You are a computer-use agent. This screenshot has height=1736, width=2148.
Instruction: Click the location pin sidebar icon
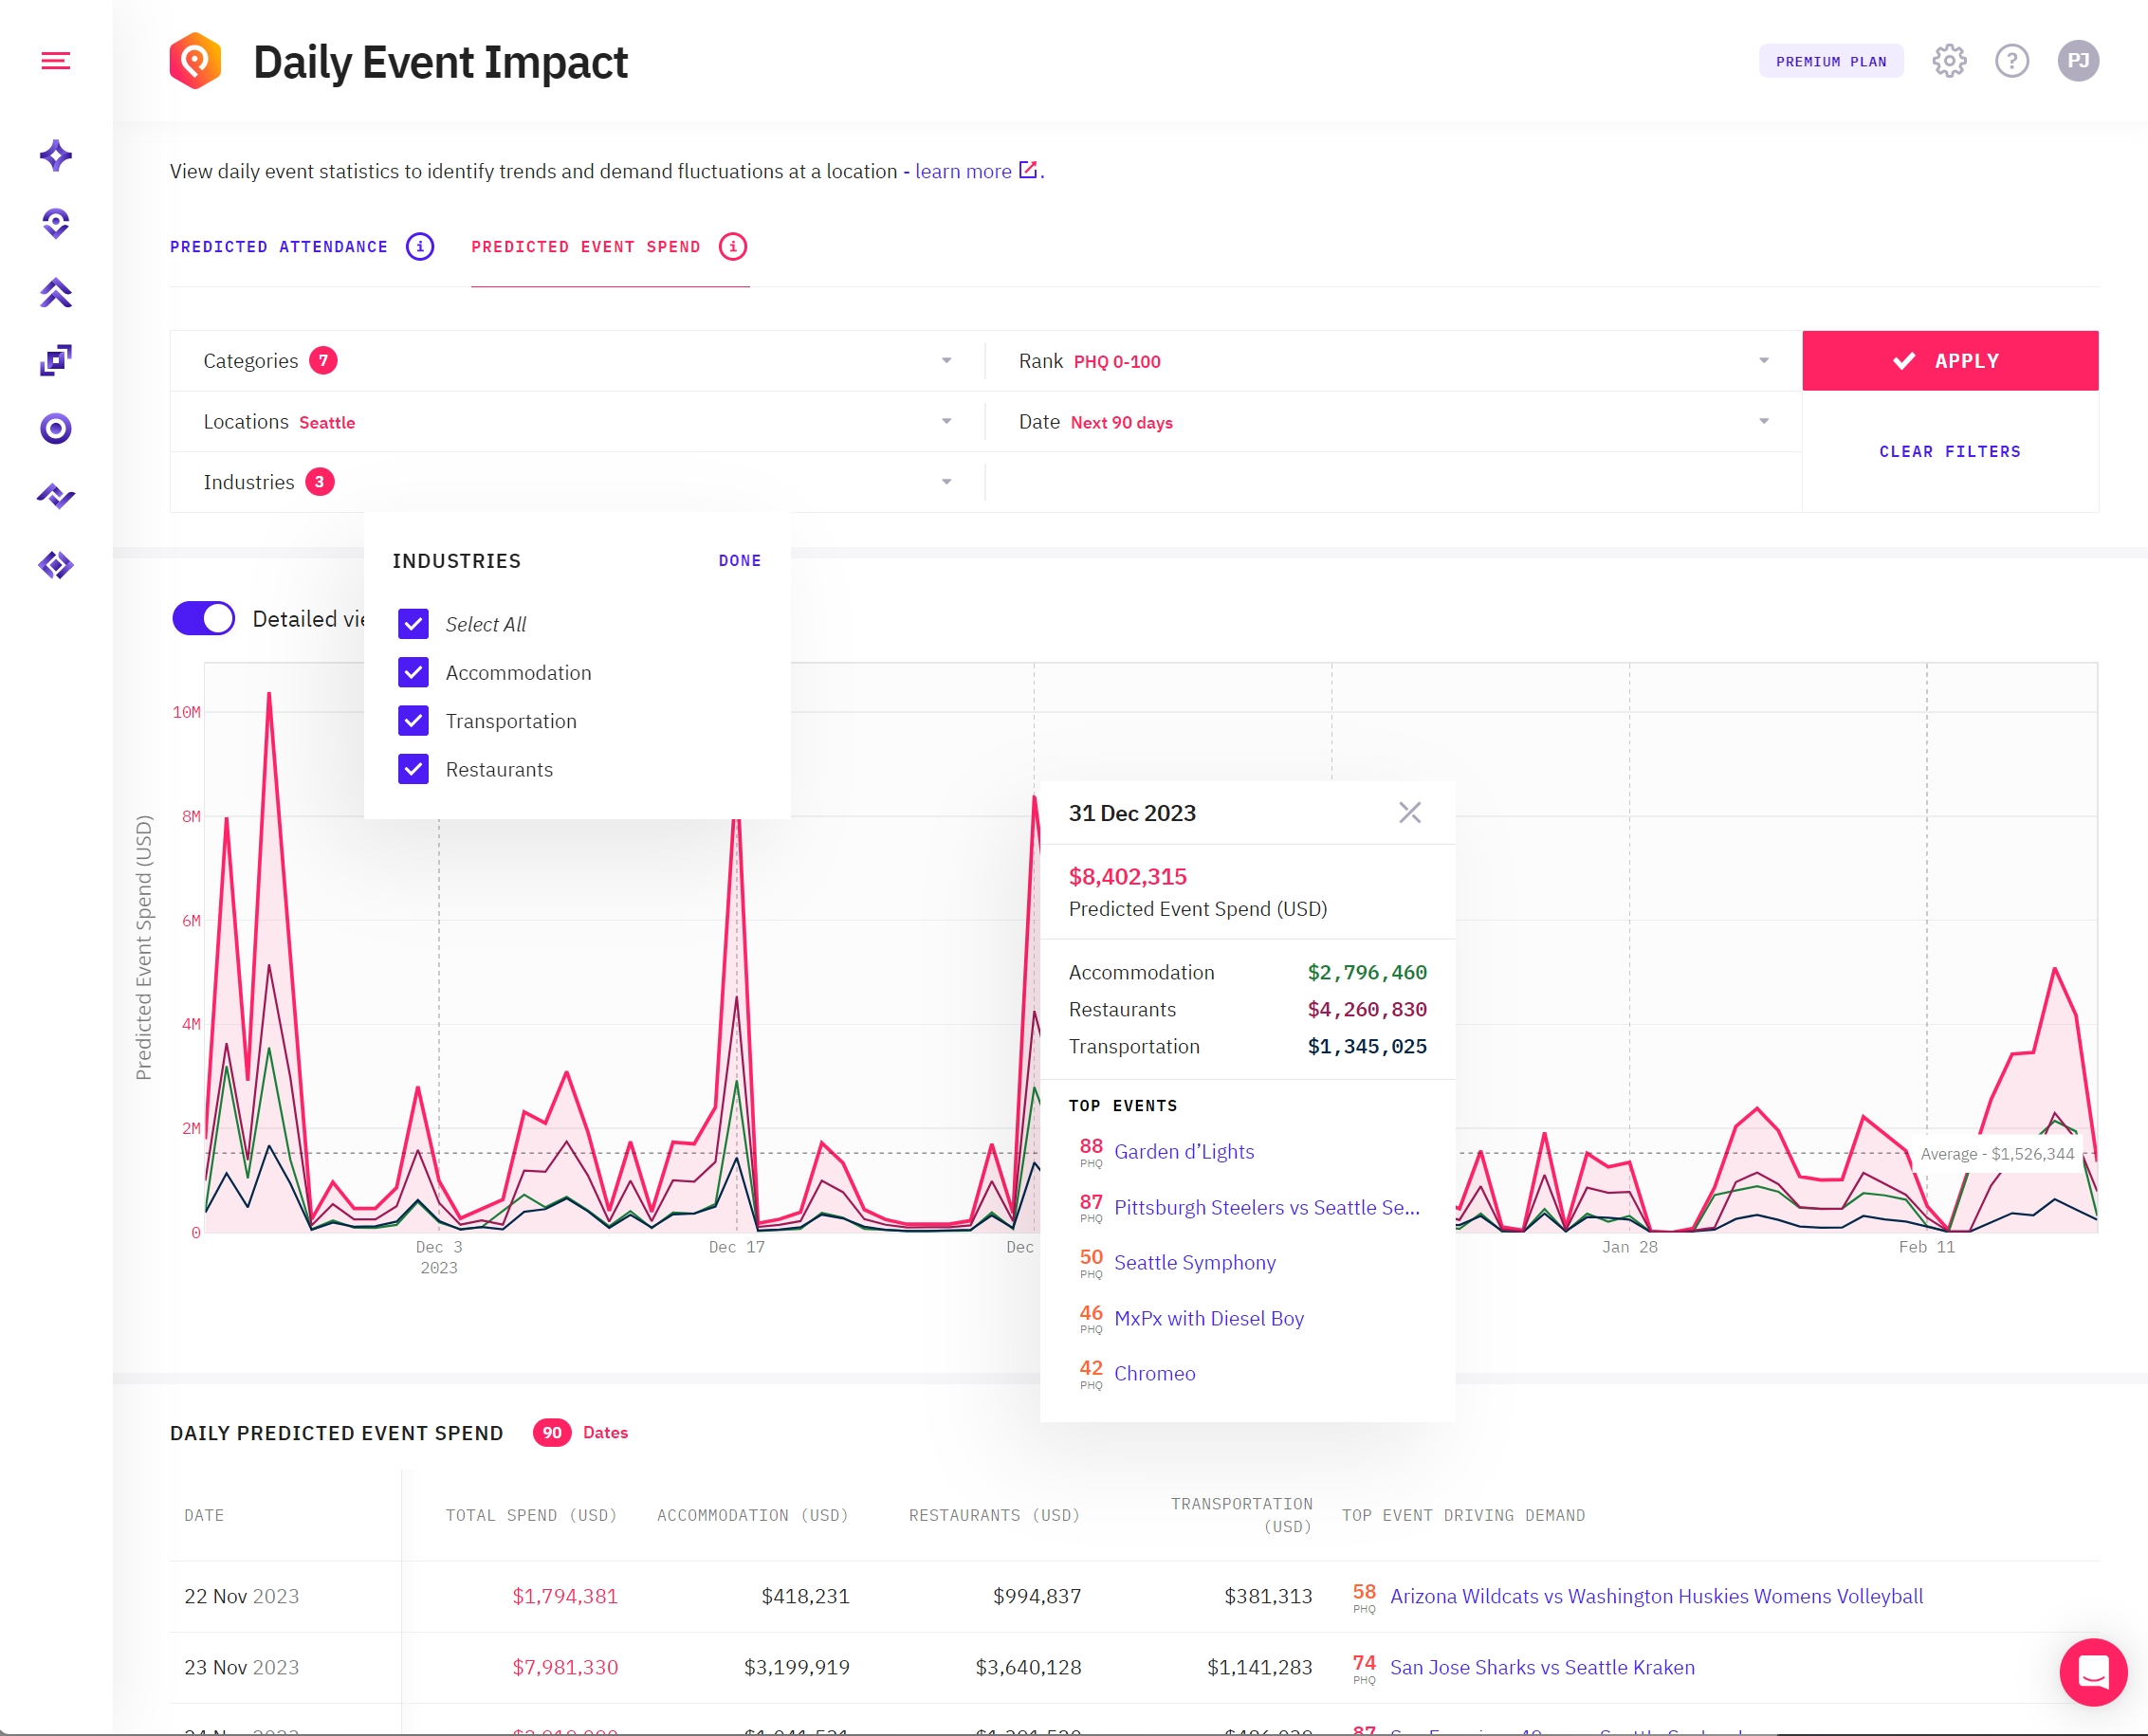[56, 224]
